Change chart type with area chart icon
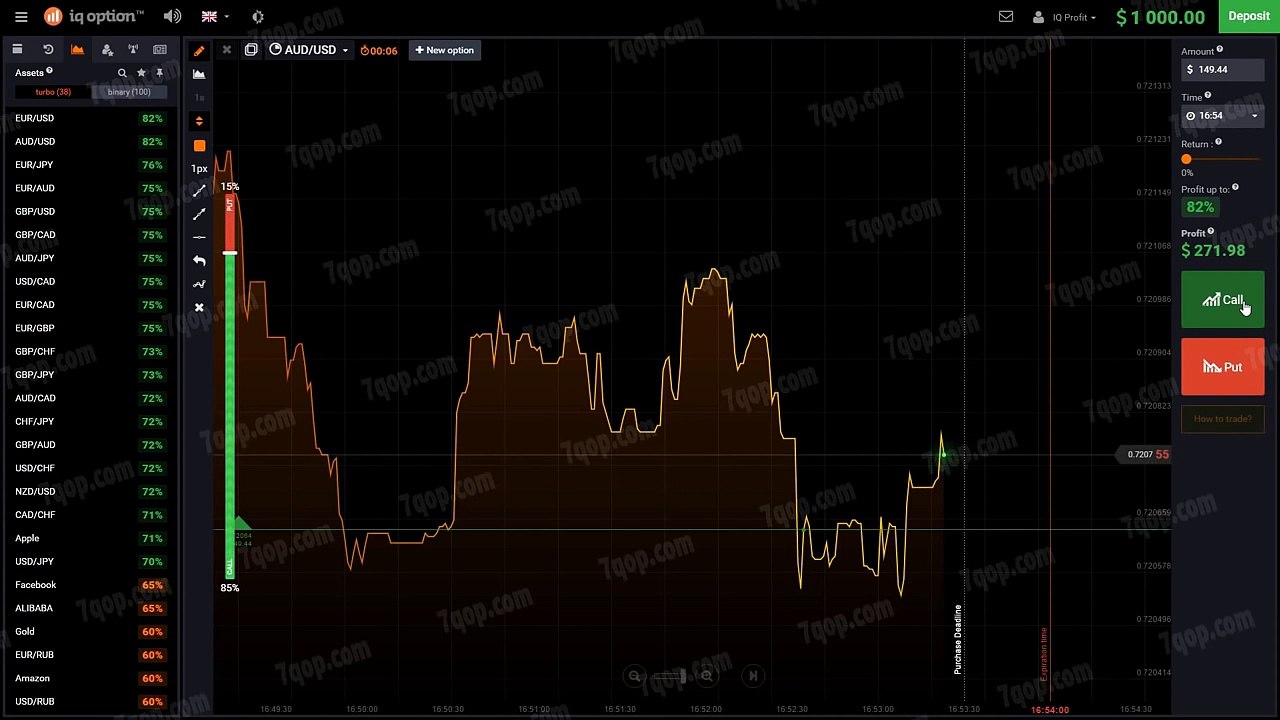The height and width of the screenshot is (720, 1280). 199,74
